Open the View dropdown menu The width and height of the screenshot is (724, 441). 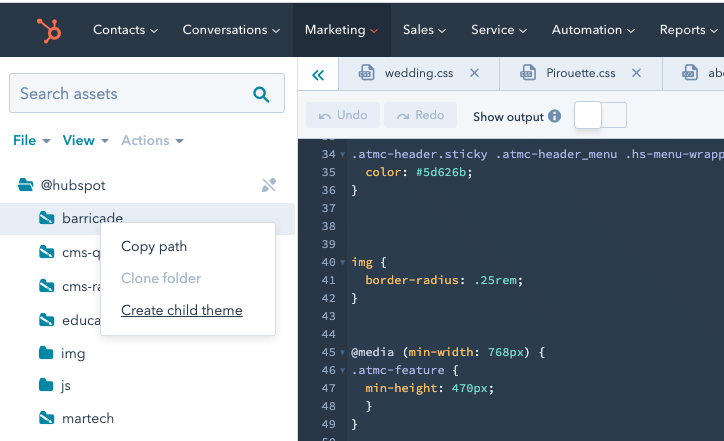(86, 141)
